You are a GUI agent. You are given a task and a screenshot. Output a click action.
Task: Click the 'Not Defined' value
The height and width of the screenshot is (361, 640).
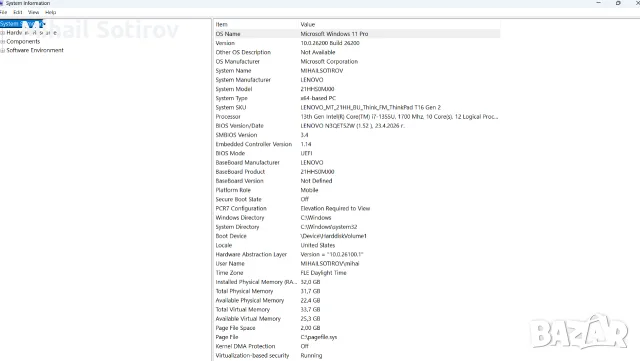(x=316, y=181)
